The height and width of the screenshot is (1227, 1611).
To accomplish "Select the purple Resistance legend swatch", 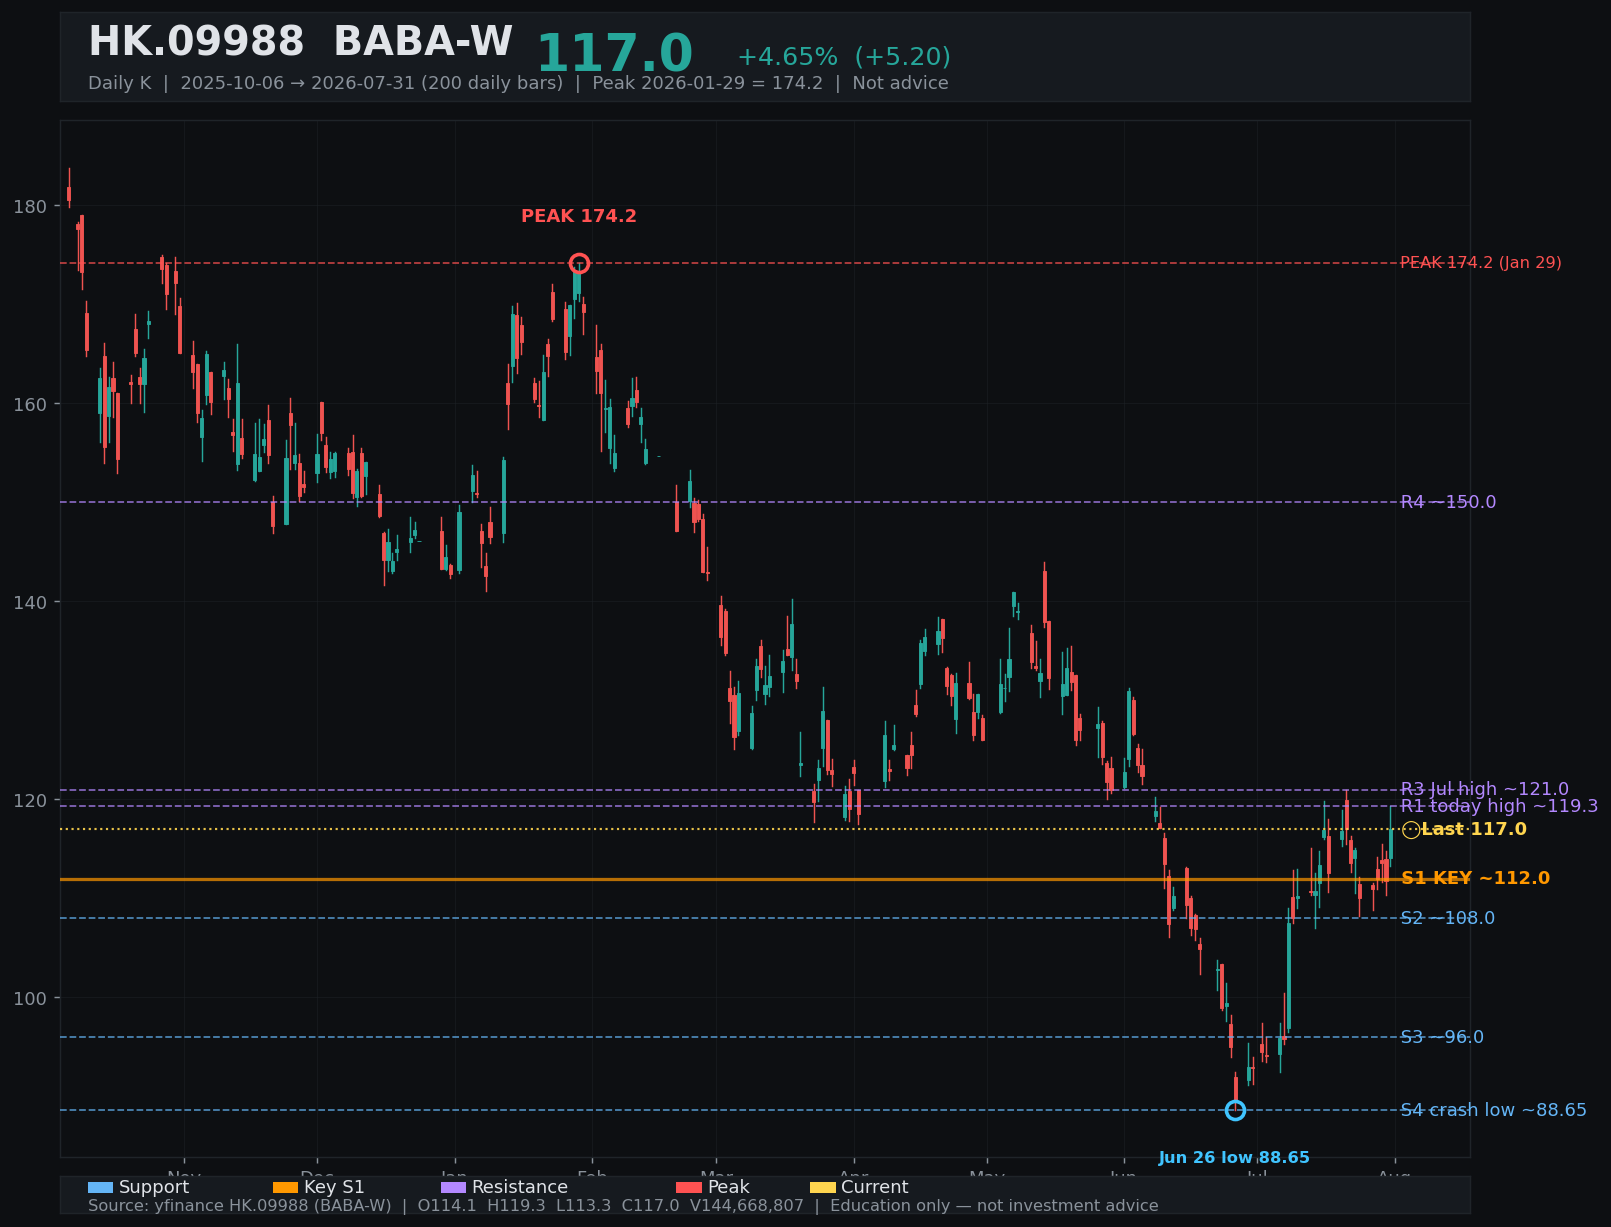I will point(454,1187).
